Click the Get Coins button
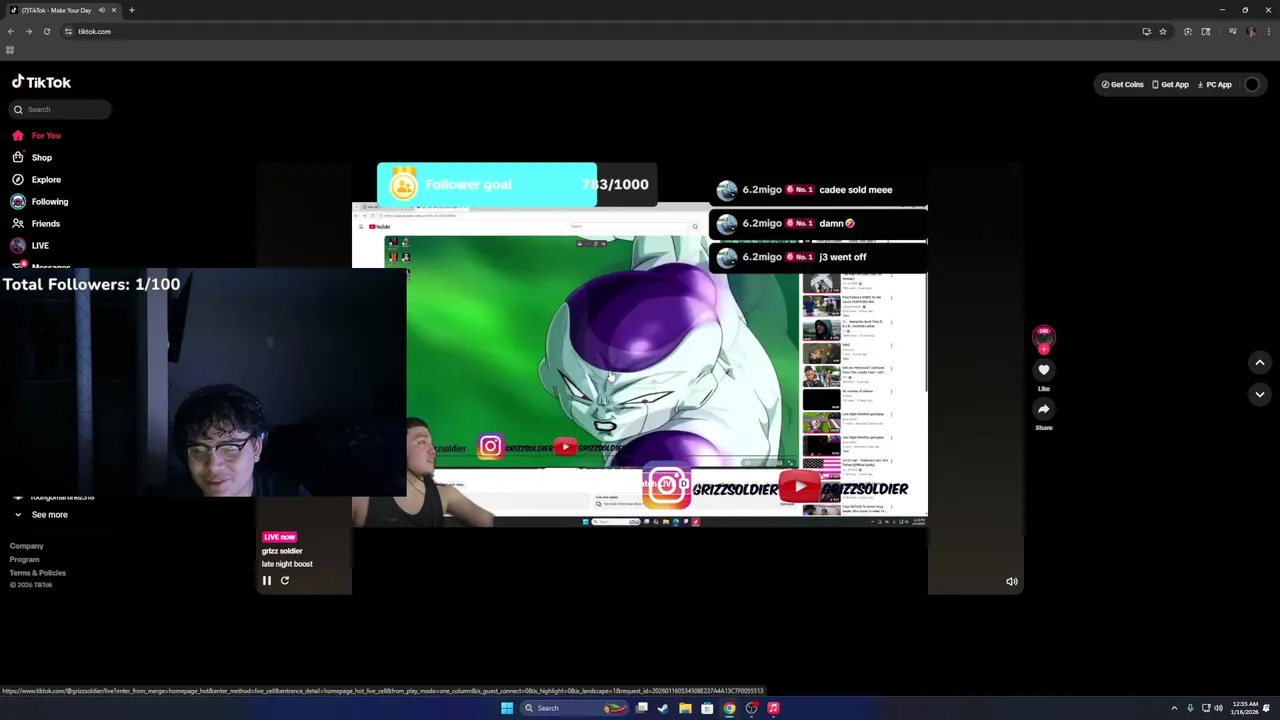1280x720 pixels. 1122,84
